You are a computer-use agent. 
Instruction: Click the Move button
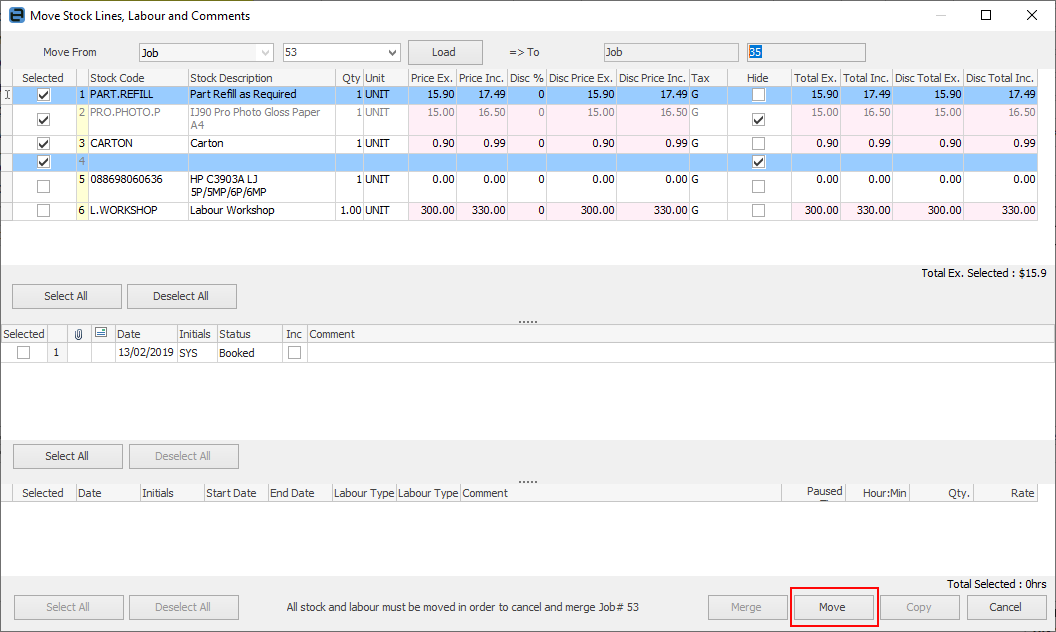coord(832,607)
